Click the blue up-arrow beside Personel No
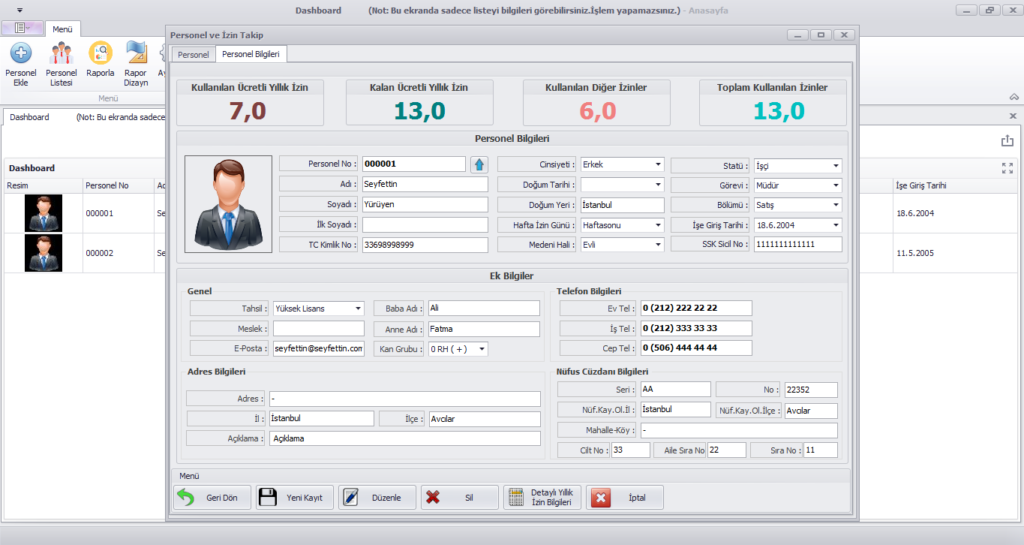This screenshot has width=1024, height=545. (x=479, y=164)
